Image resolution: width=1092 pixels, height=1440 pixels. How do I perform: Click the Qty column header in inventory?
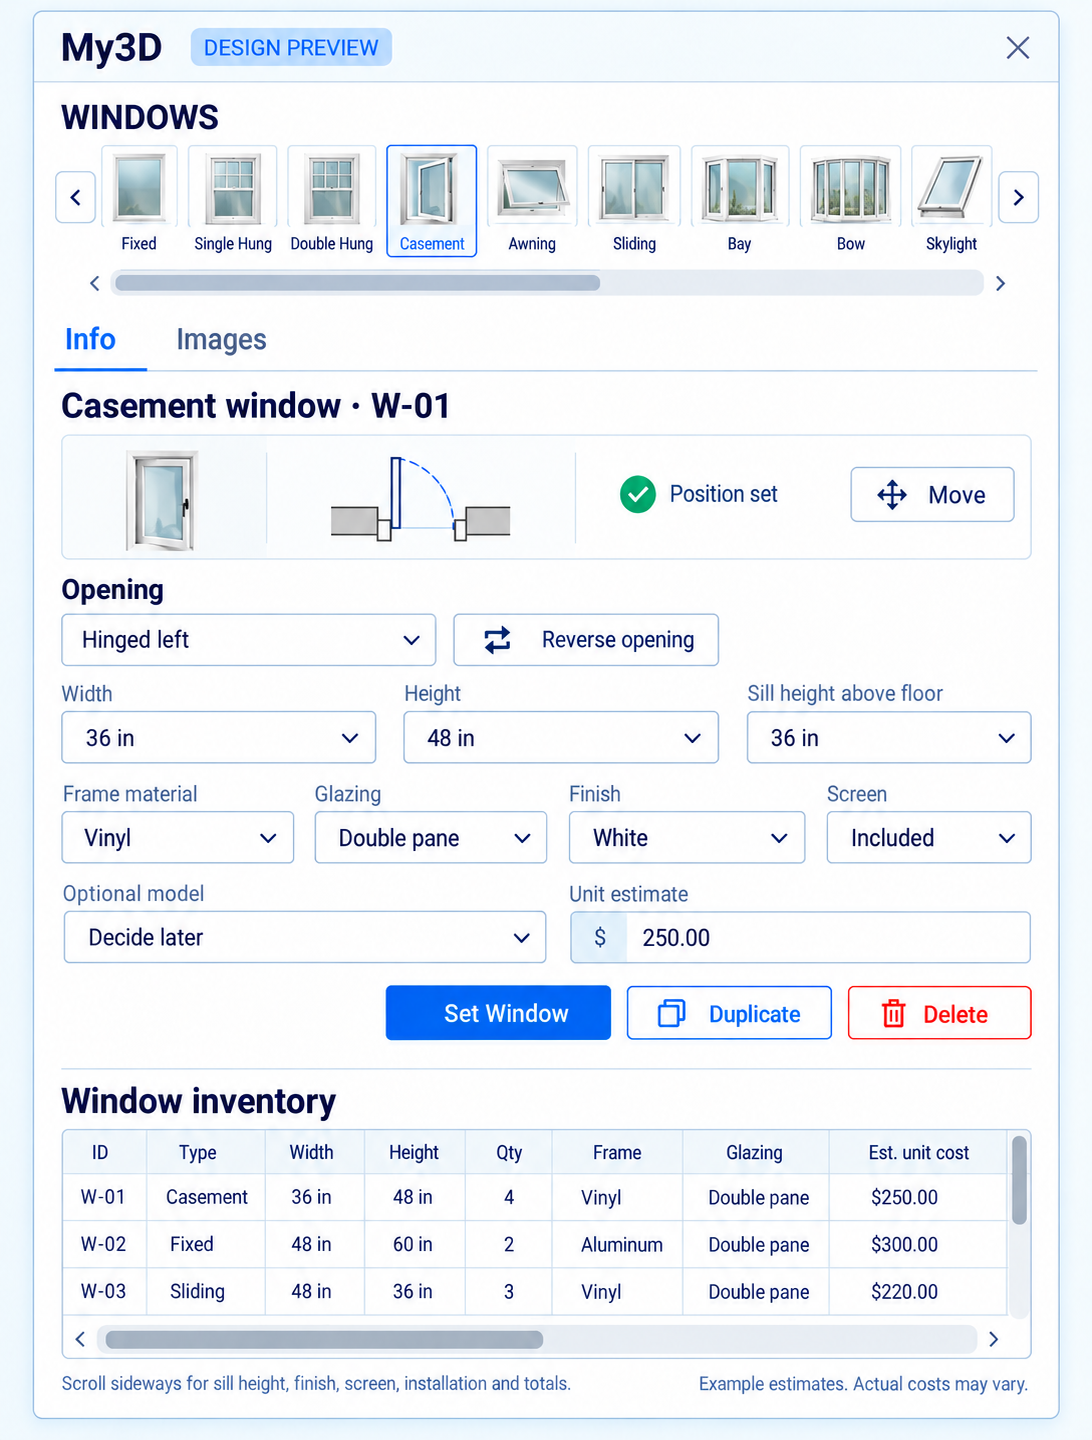(x=509, y=1152)
